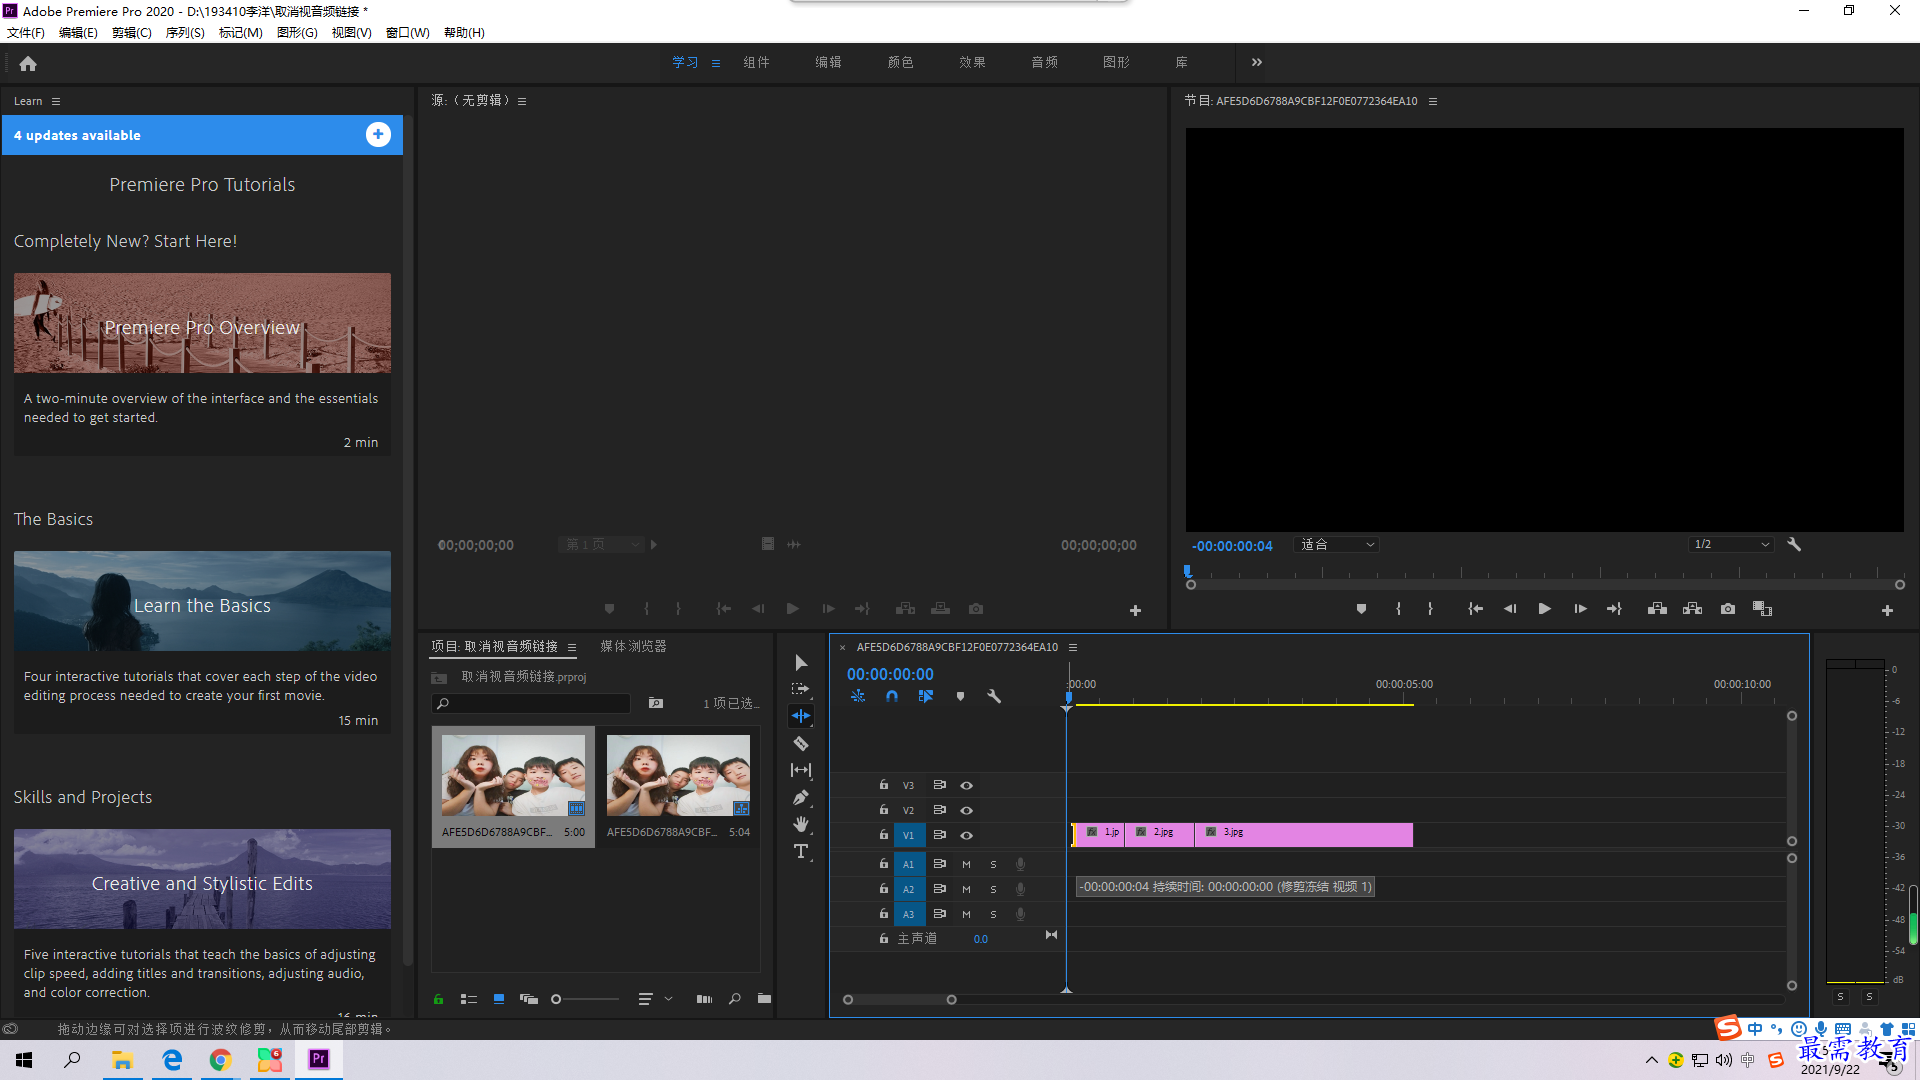Viewport: 1920px width, 1080px height.
Task: Click the Find magnifier in project panel footer
Action: tap(735, 999)
